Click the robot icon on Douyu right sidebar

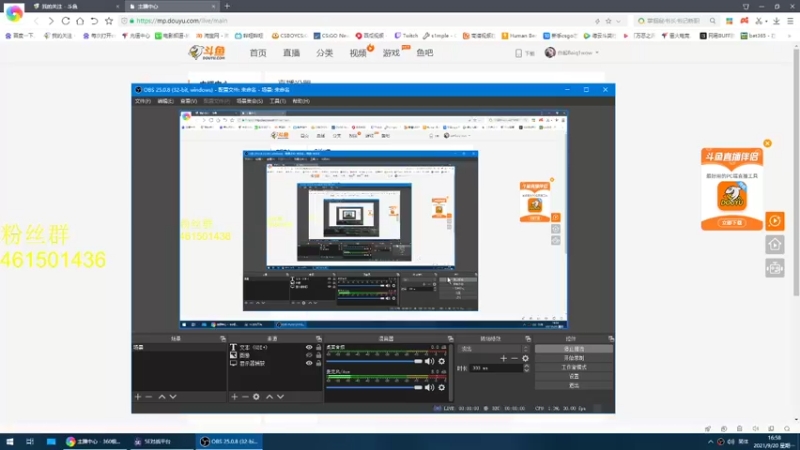point(775,268)
